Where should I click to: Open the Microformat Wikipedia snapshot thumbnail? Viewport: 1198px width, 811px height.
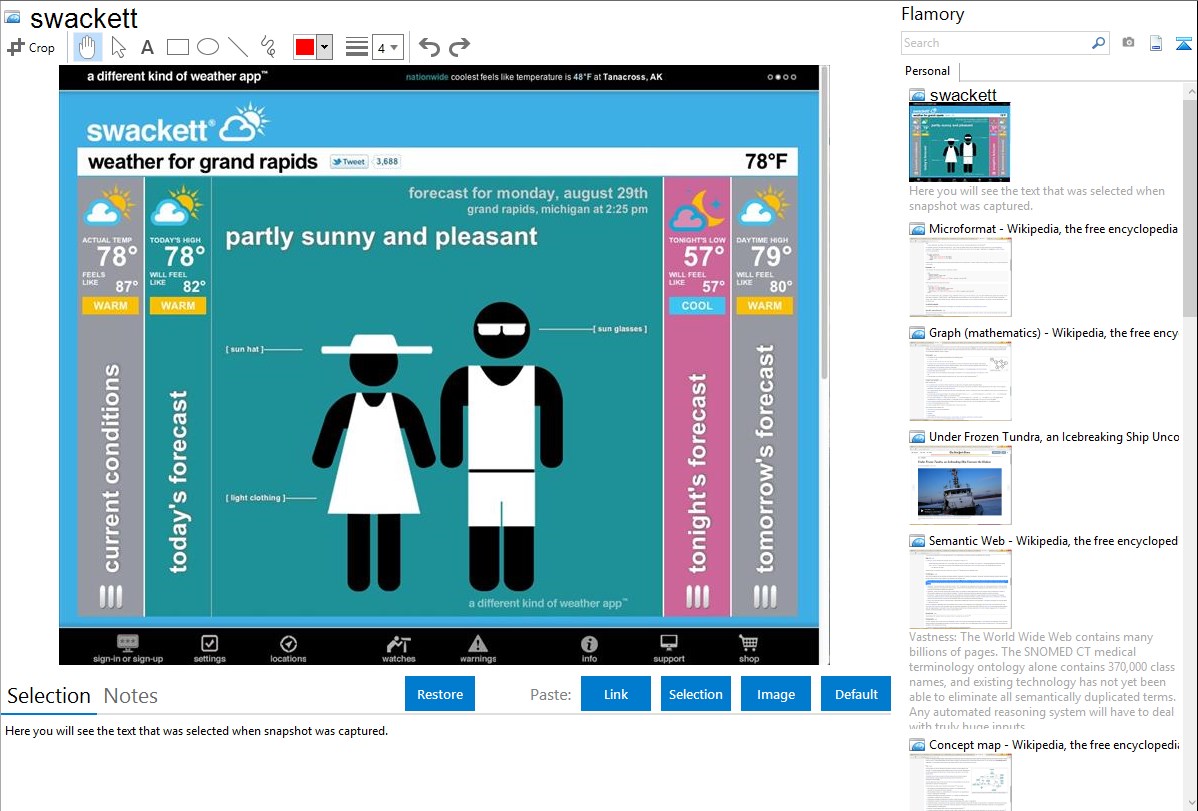[960, 277]
